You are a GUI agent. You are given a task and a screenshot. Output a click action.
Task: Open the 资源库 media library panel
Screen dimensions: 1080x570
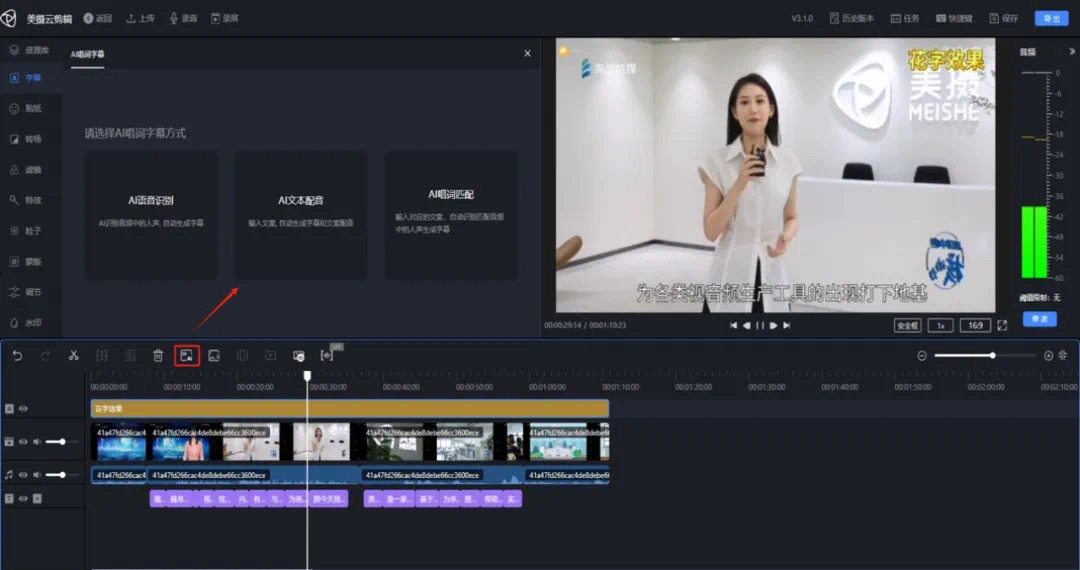[30, 50]
